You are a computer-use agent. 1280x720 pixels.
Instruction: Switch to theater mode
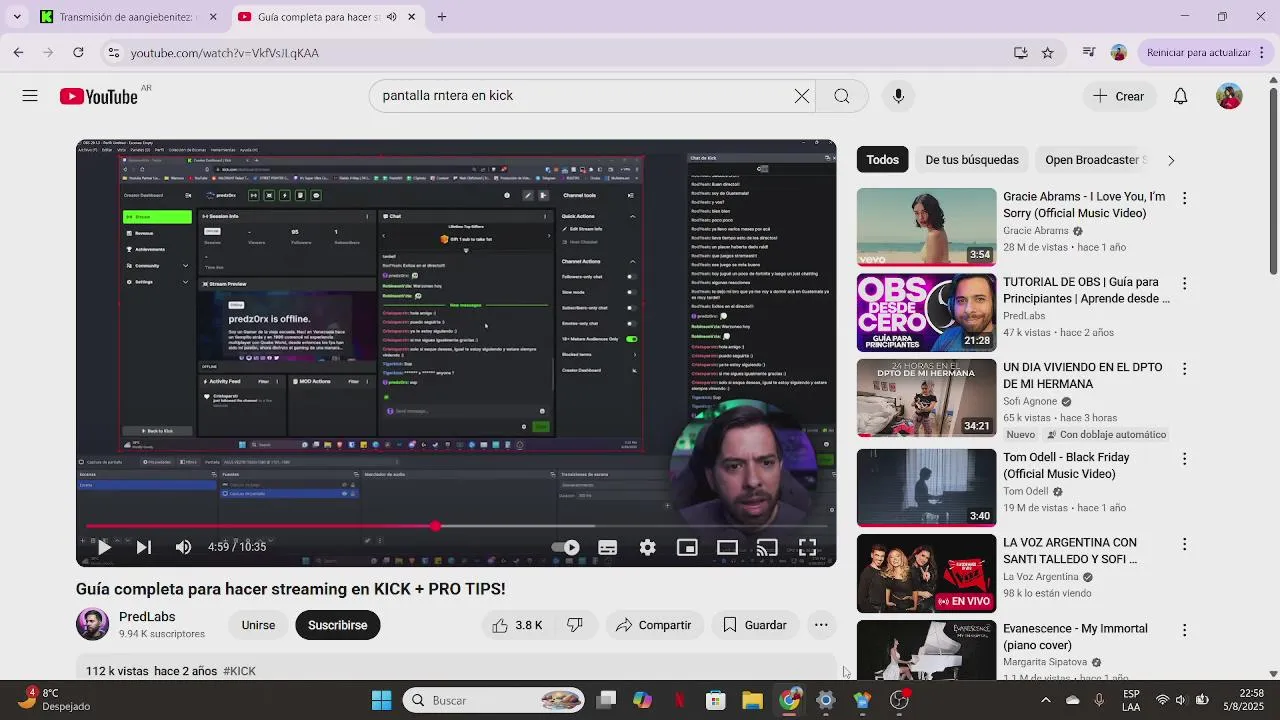[727, 547]
